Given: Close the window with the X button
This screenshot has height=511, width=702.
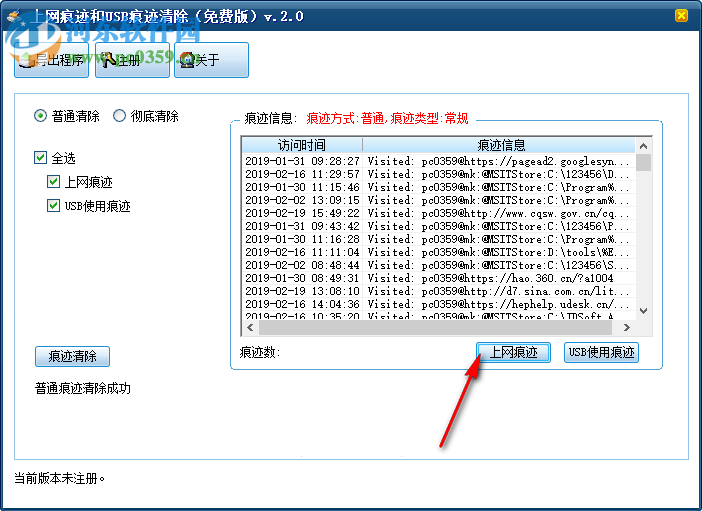Looking at the screenshot, I should pos(681,16).
